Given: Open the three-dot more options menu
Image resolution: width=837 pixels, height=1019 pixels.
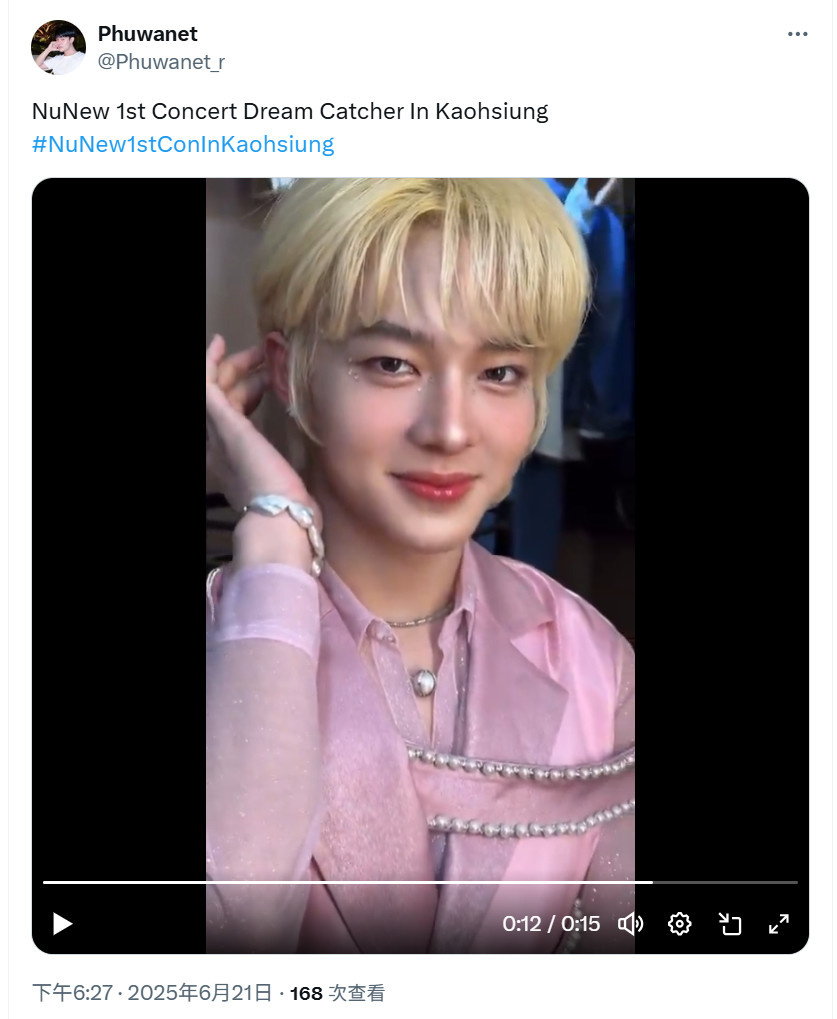Looking at the screenshot, I should (x=797, y=34).
